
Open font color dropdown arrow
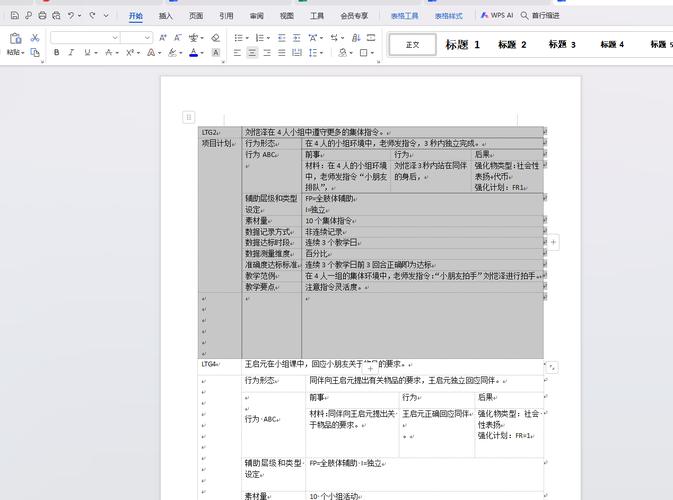click(202, 53)
